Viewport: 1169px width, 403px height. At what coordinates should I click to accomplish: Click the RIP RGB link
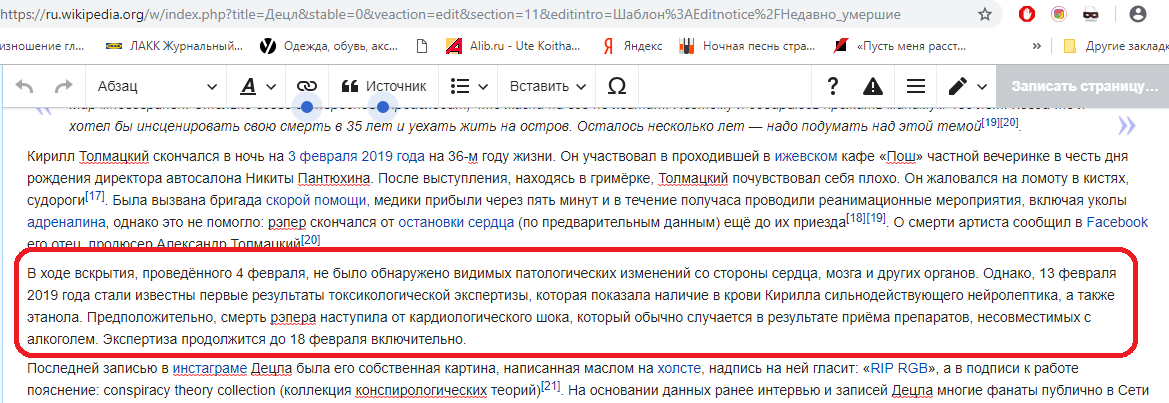tap(898, 368)
